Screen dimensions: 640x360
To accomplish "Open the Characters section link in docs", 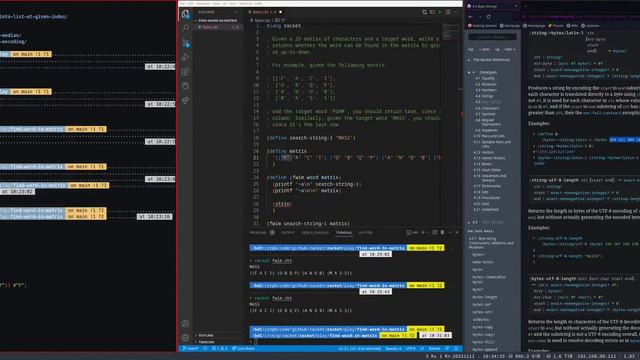I will 490,108.
